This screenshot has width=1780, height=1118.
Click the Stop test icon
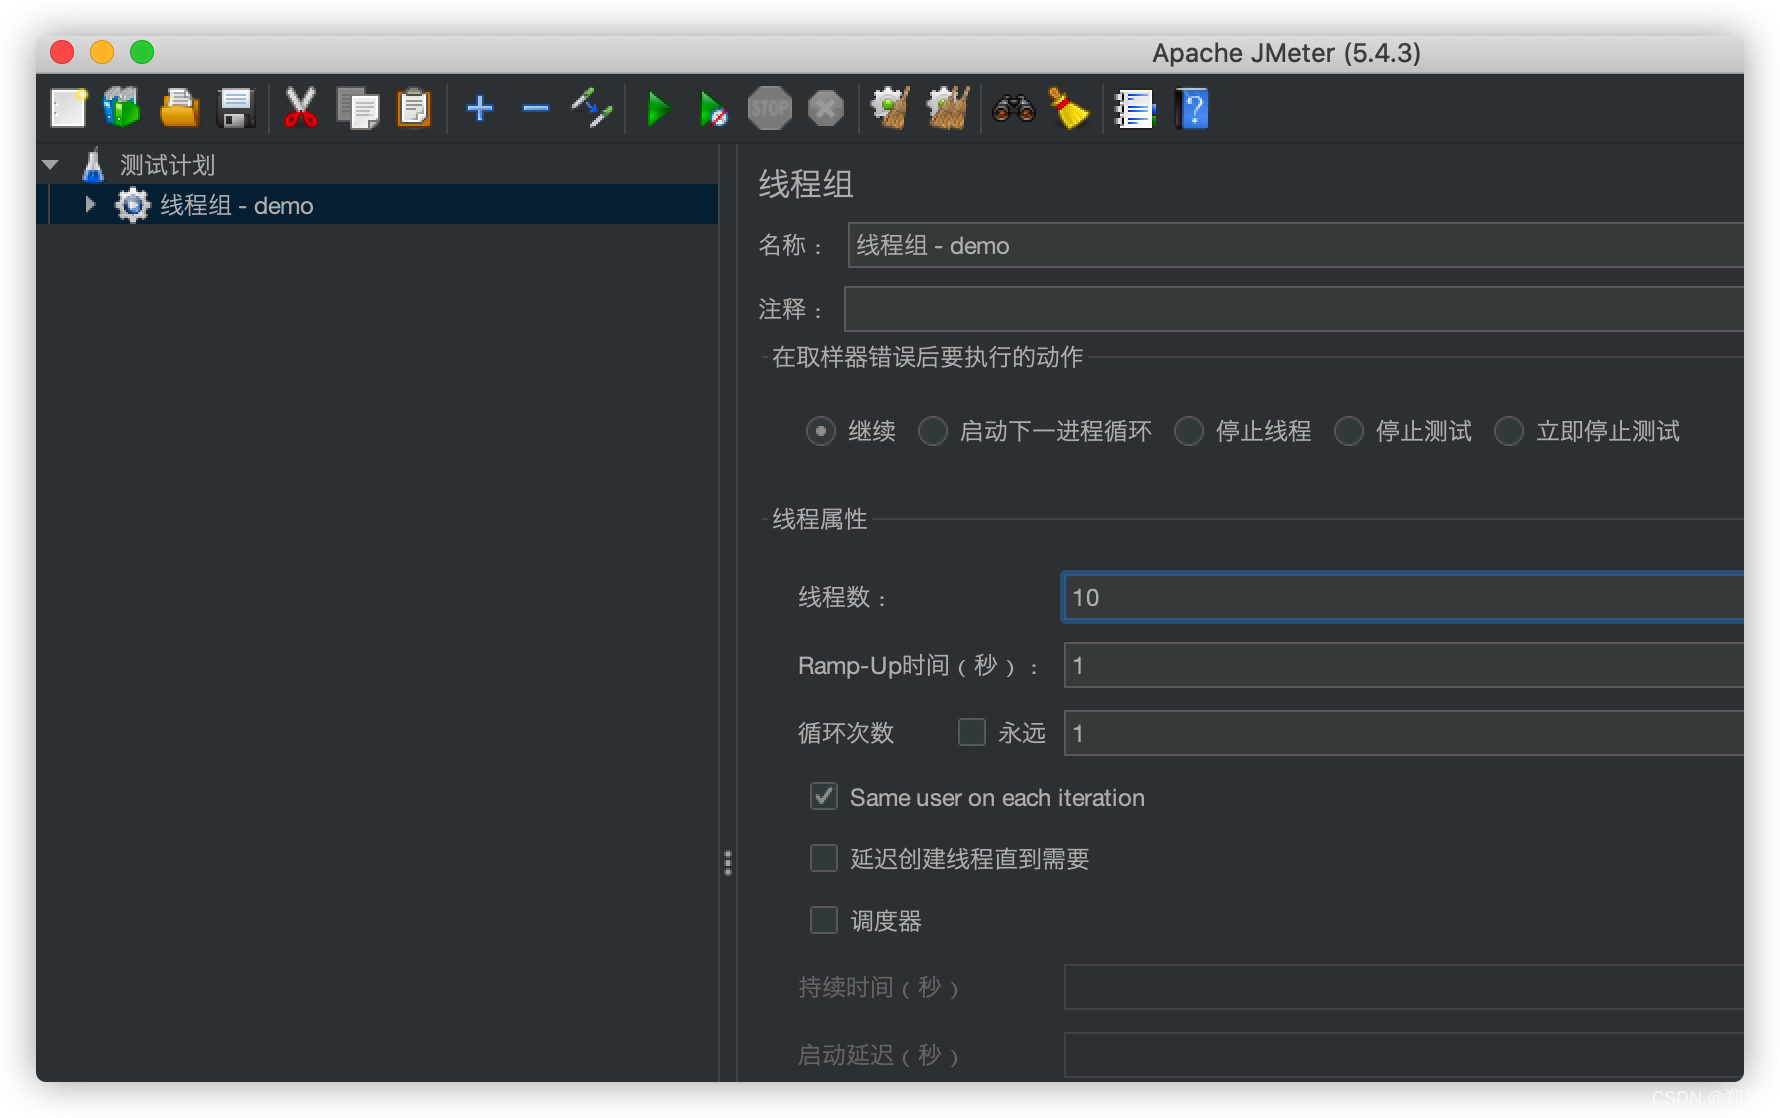[769, 108]
